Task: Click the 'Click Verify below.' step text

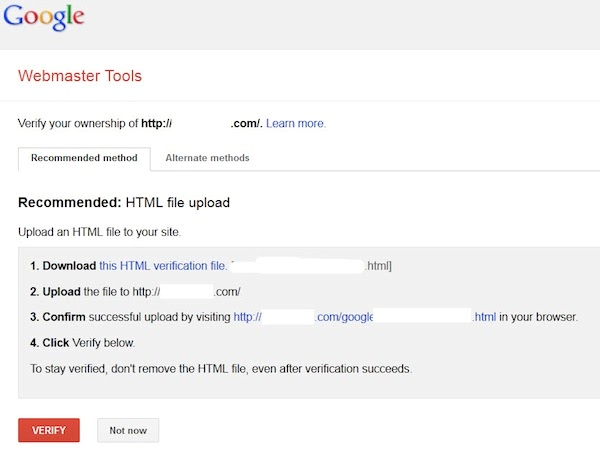Action: click(x=83, y=343)
